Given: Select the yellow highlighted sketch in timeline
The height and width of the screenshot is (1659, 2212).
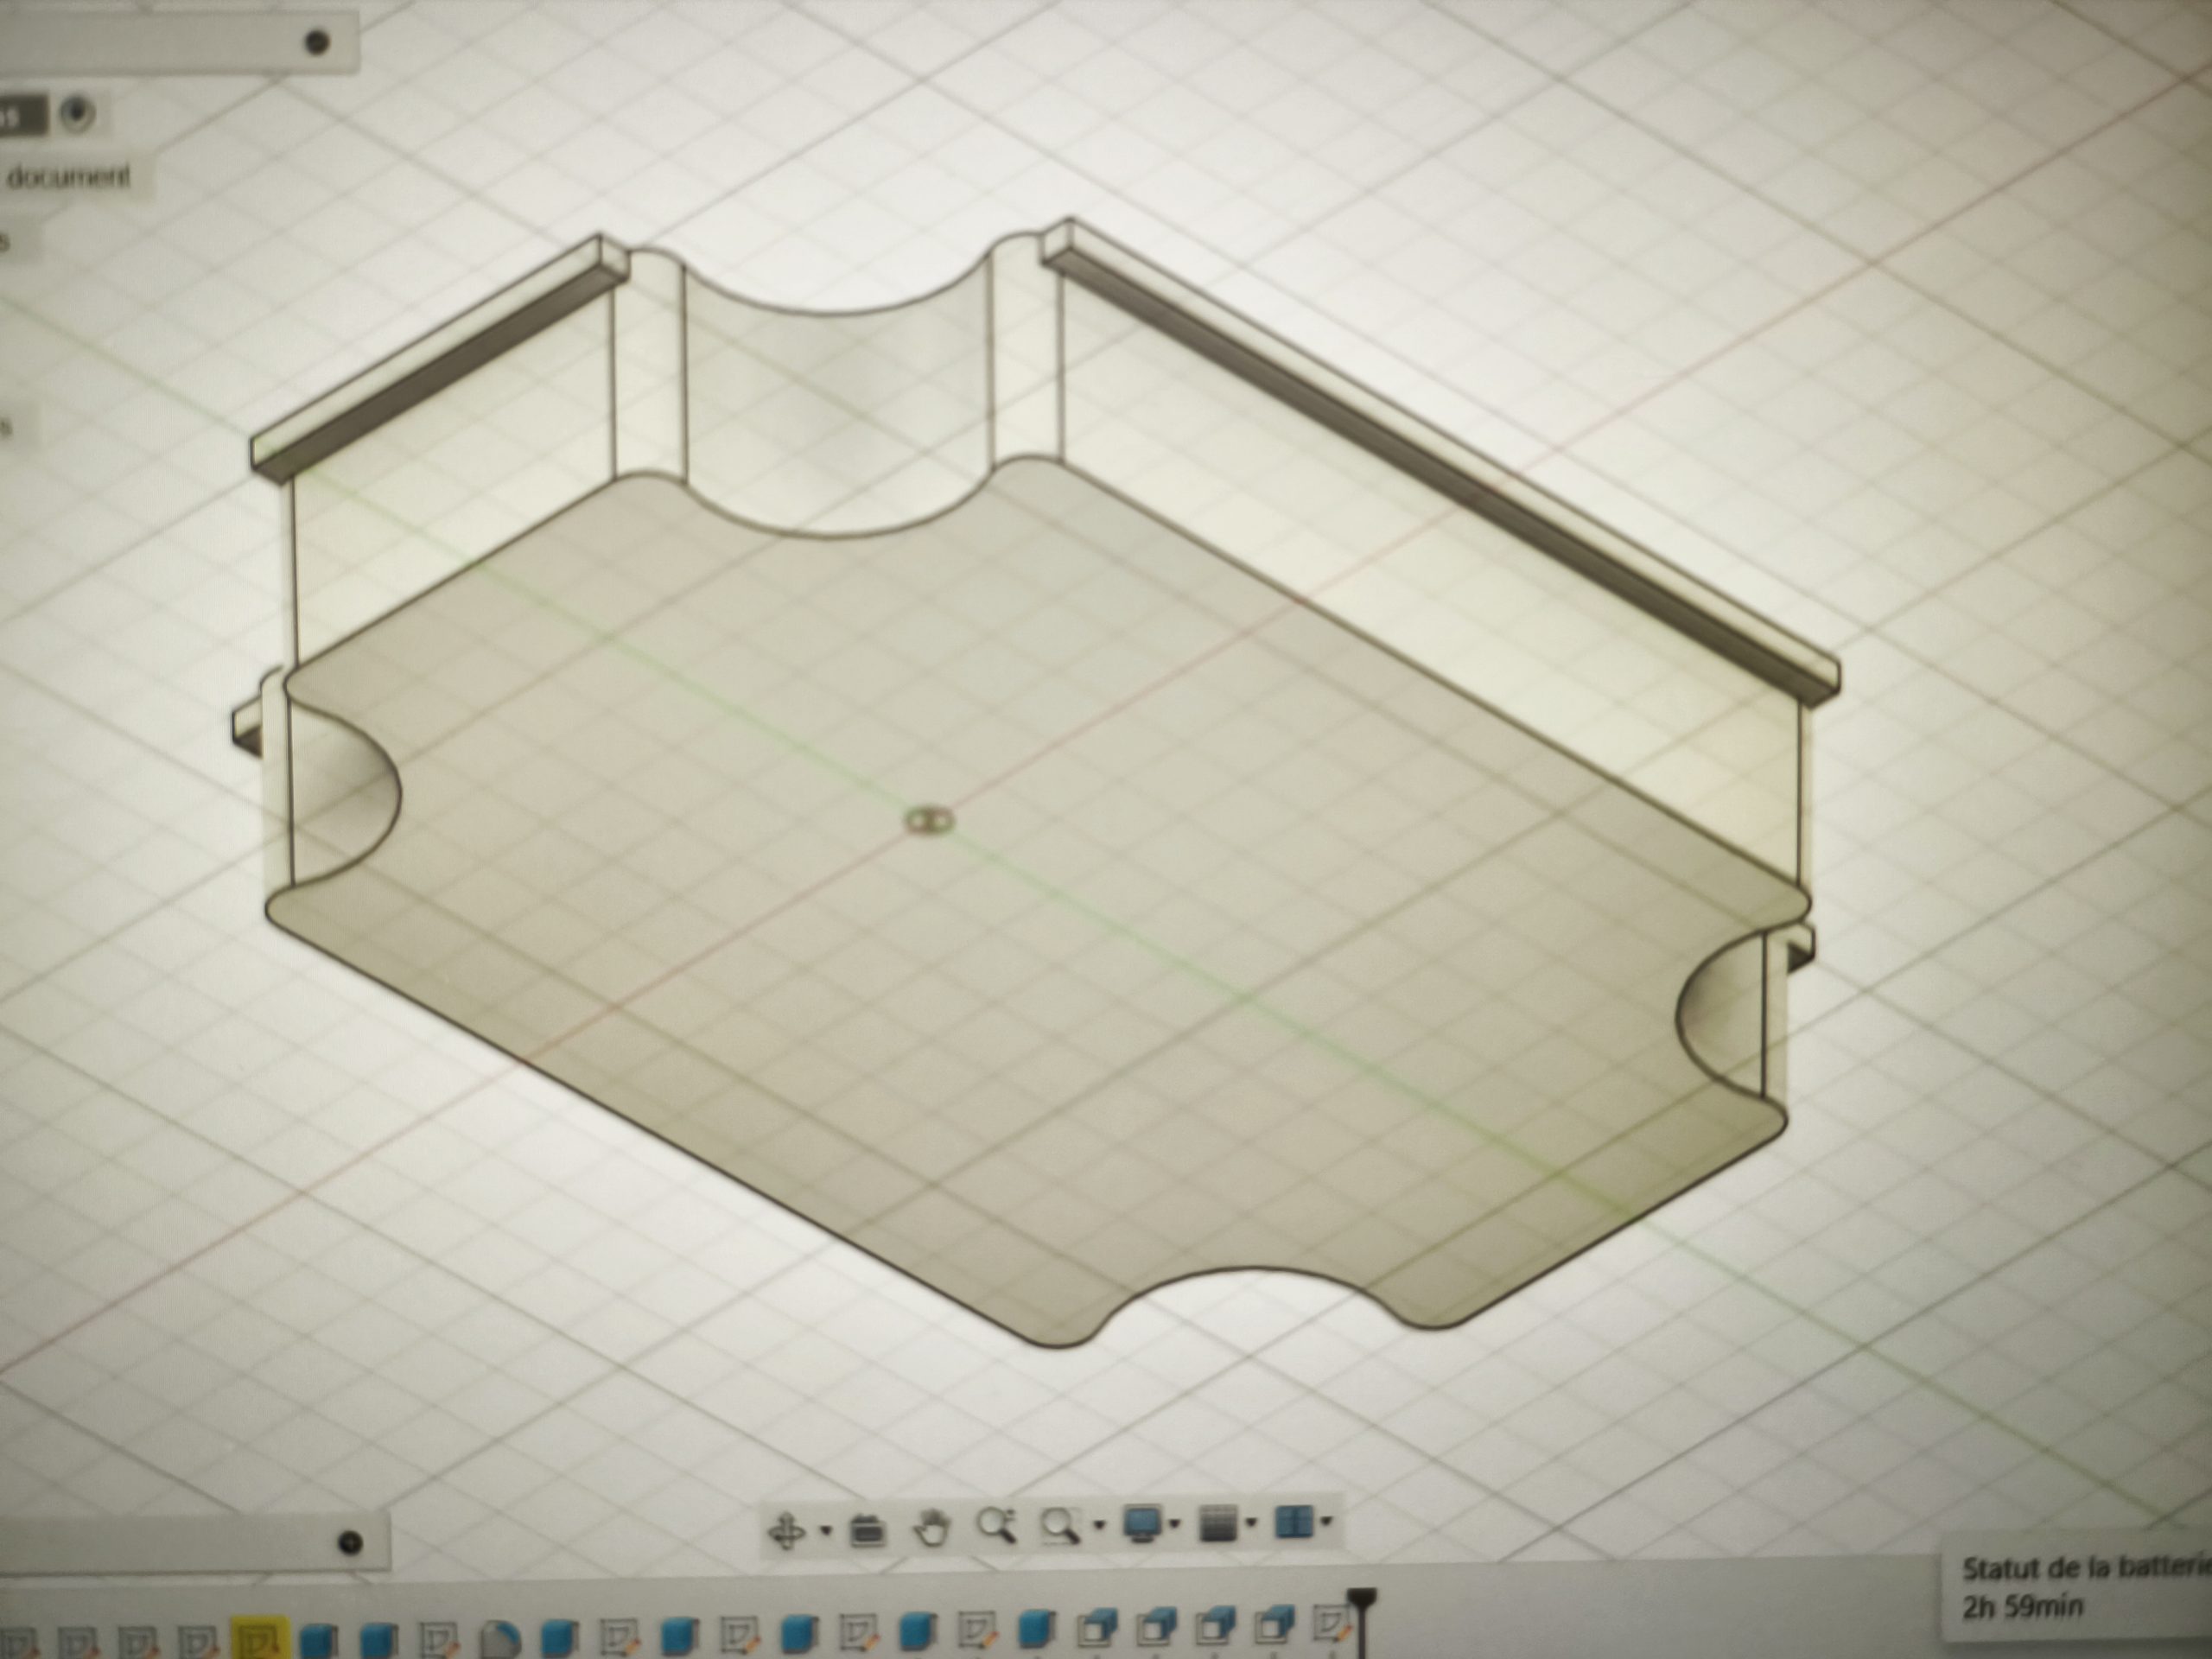Looking at the screenshot, I should pos(259,1640).
